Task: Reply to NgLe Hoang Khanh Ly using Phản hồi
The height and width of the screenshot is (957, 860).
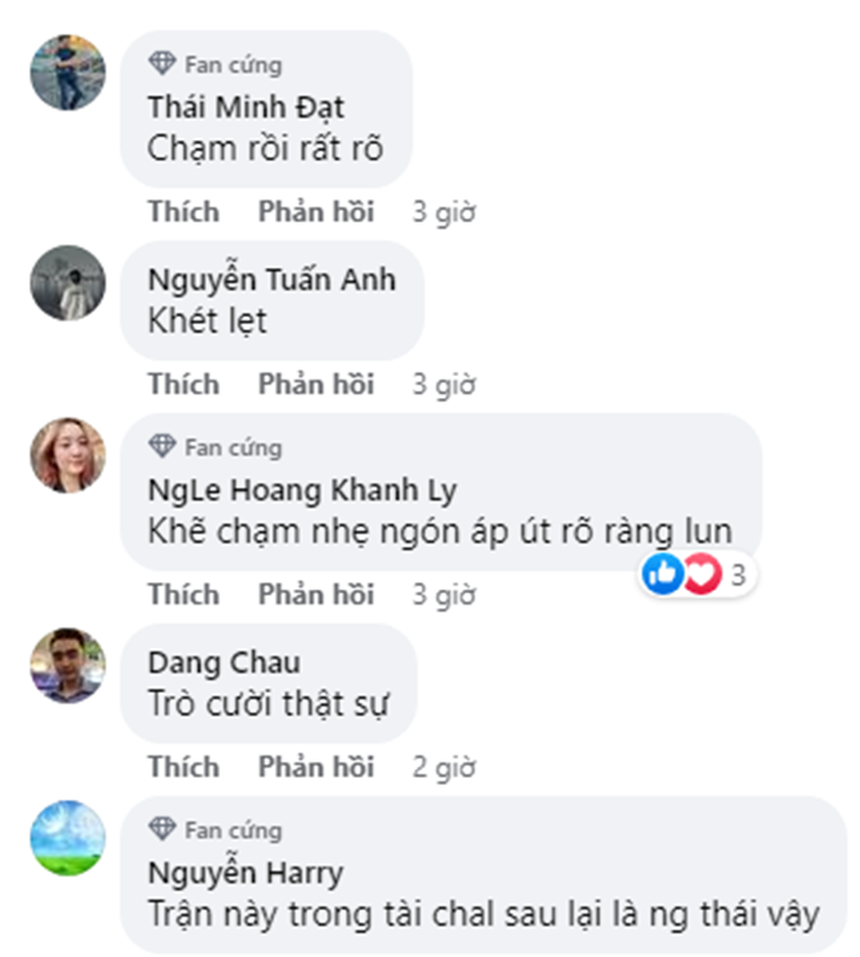Action: [x=316, y=594]
